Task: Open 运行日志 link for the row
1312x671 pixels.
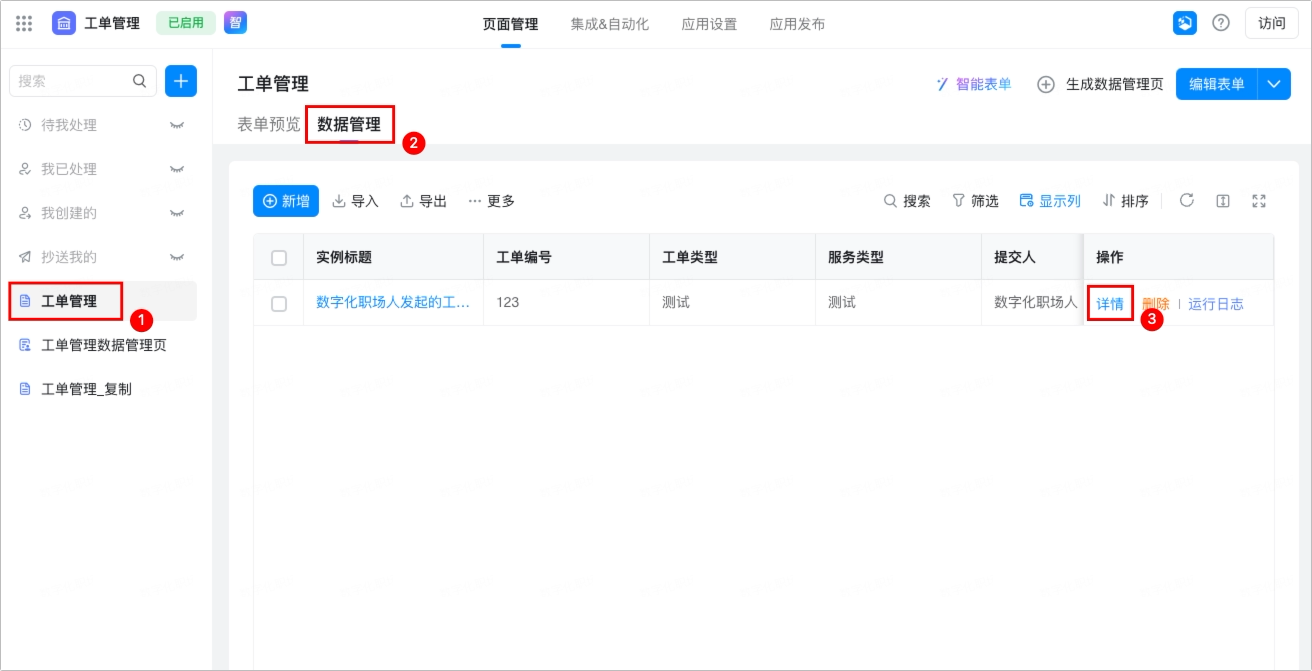Action: click(1216, 303)
